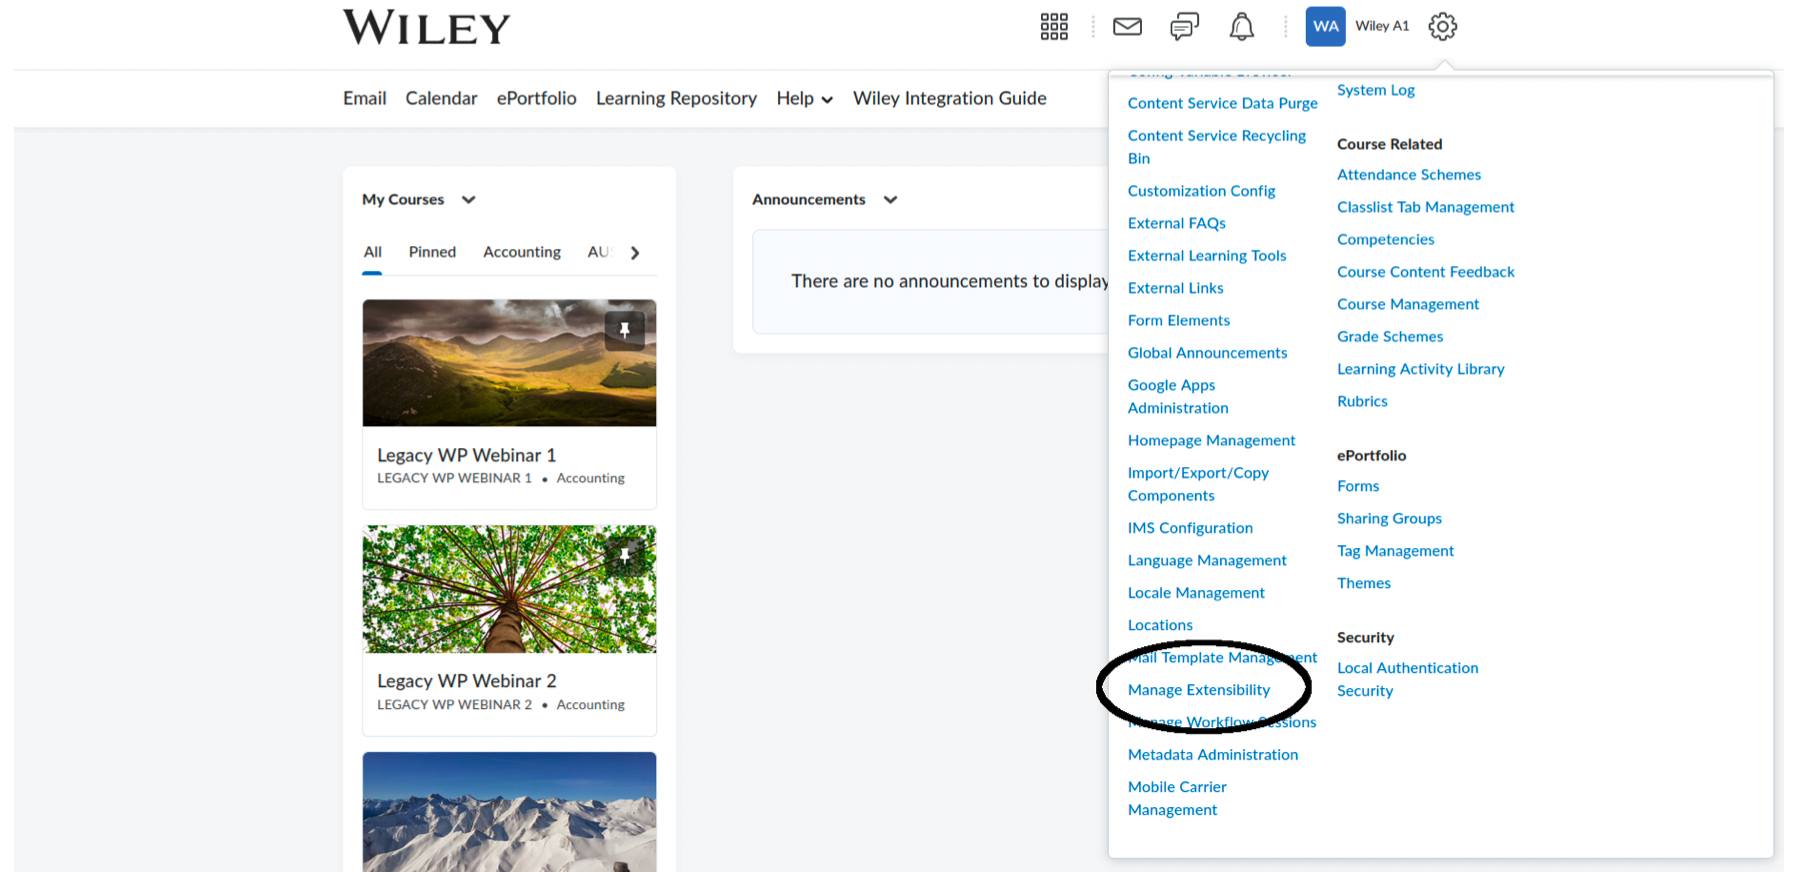Viewport: 1810px width, 872px height.
Task: Open Course Management
Action: [1408, 304]
